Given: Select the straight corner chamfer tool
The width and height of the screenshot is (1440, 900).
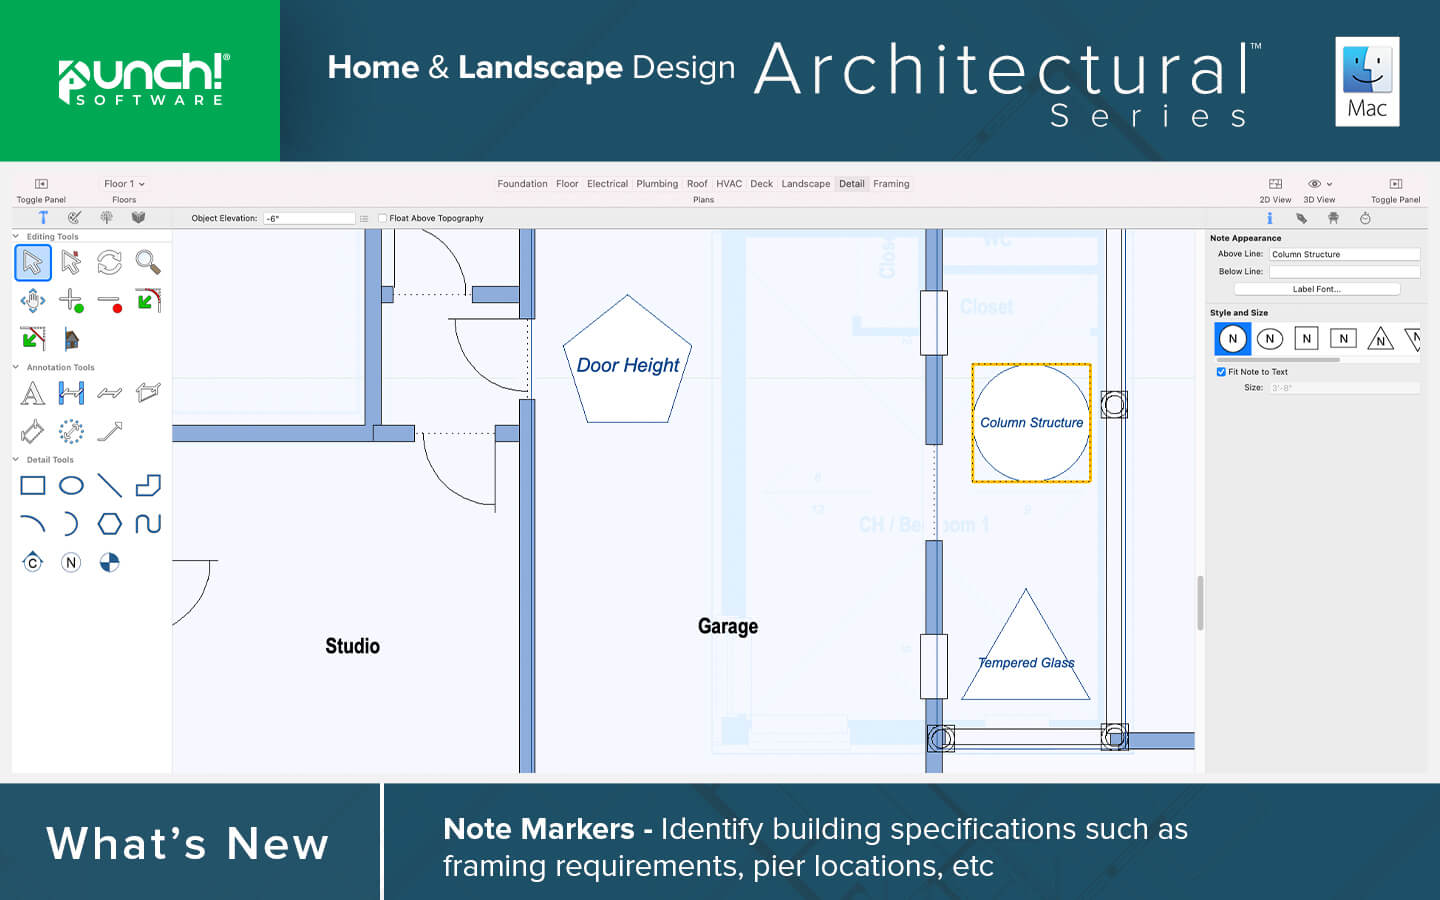Looking at the screenshot, I should click(33, 338).
